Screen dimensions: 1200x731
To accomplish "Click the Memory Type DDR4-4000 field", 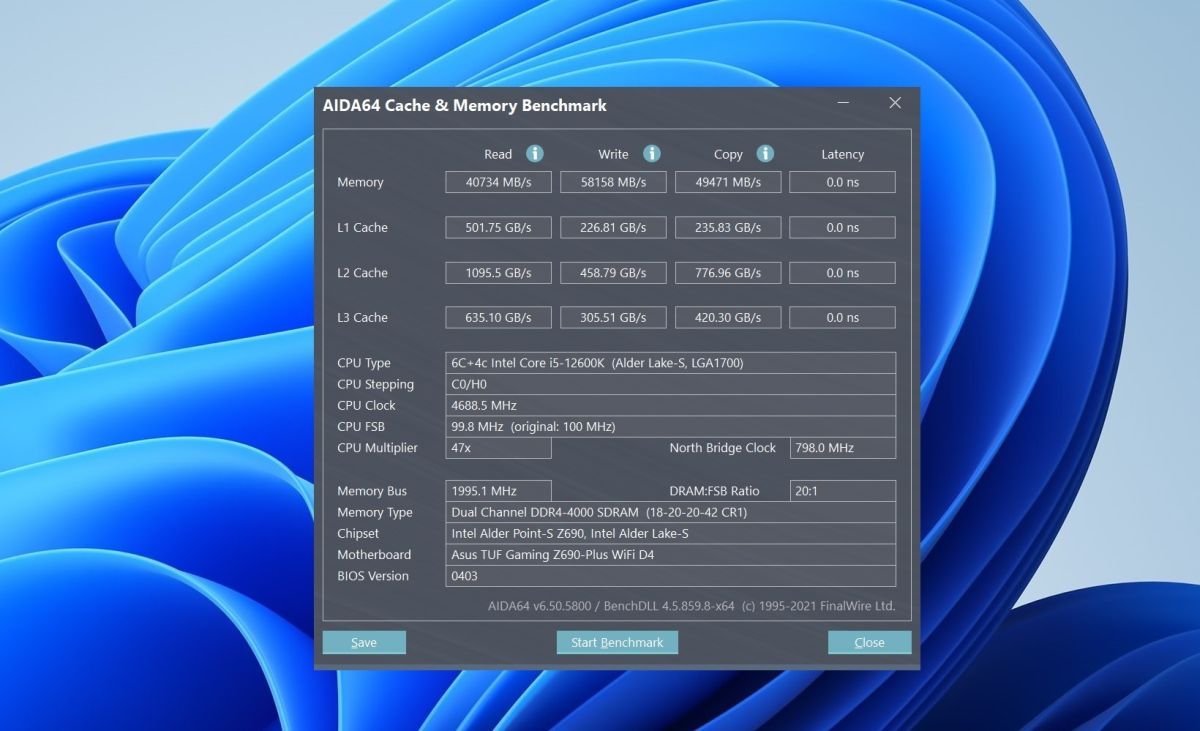I will [670, 512].
